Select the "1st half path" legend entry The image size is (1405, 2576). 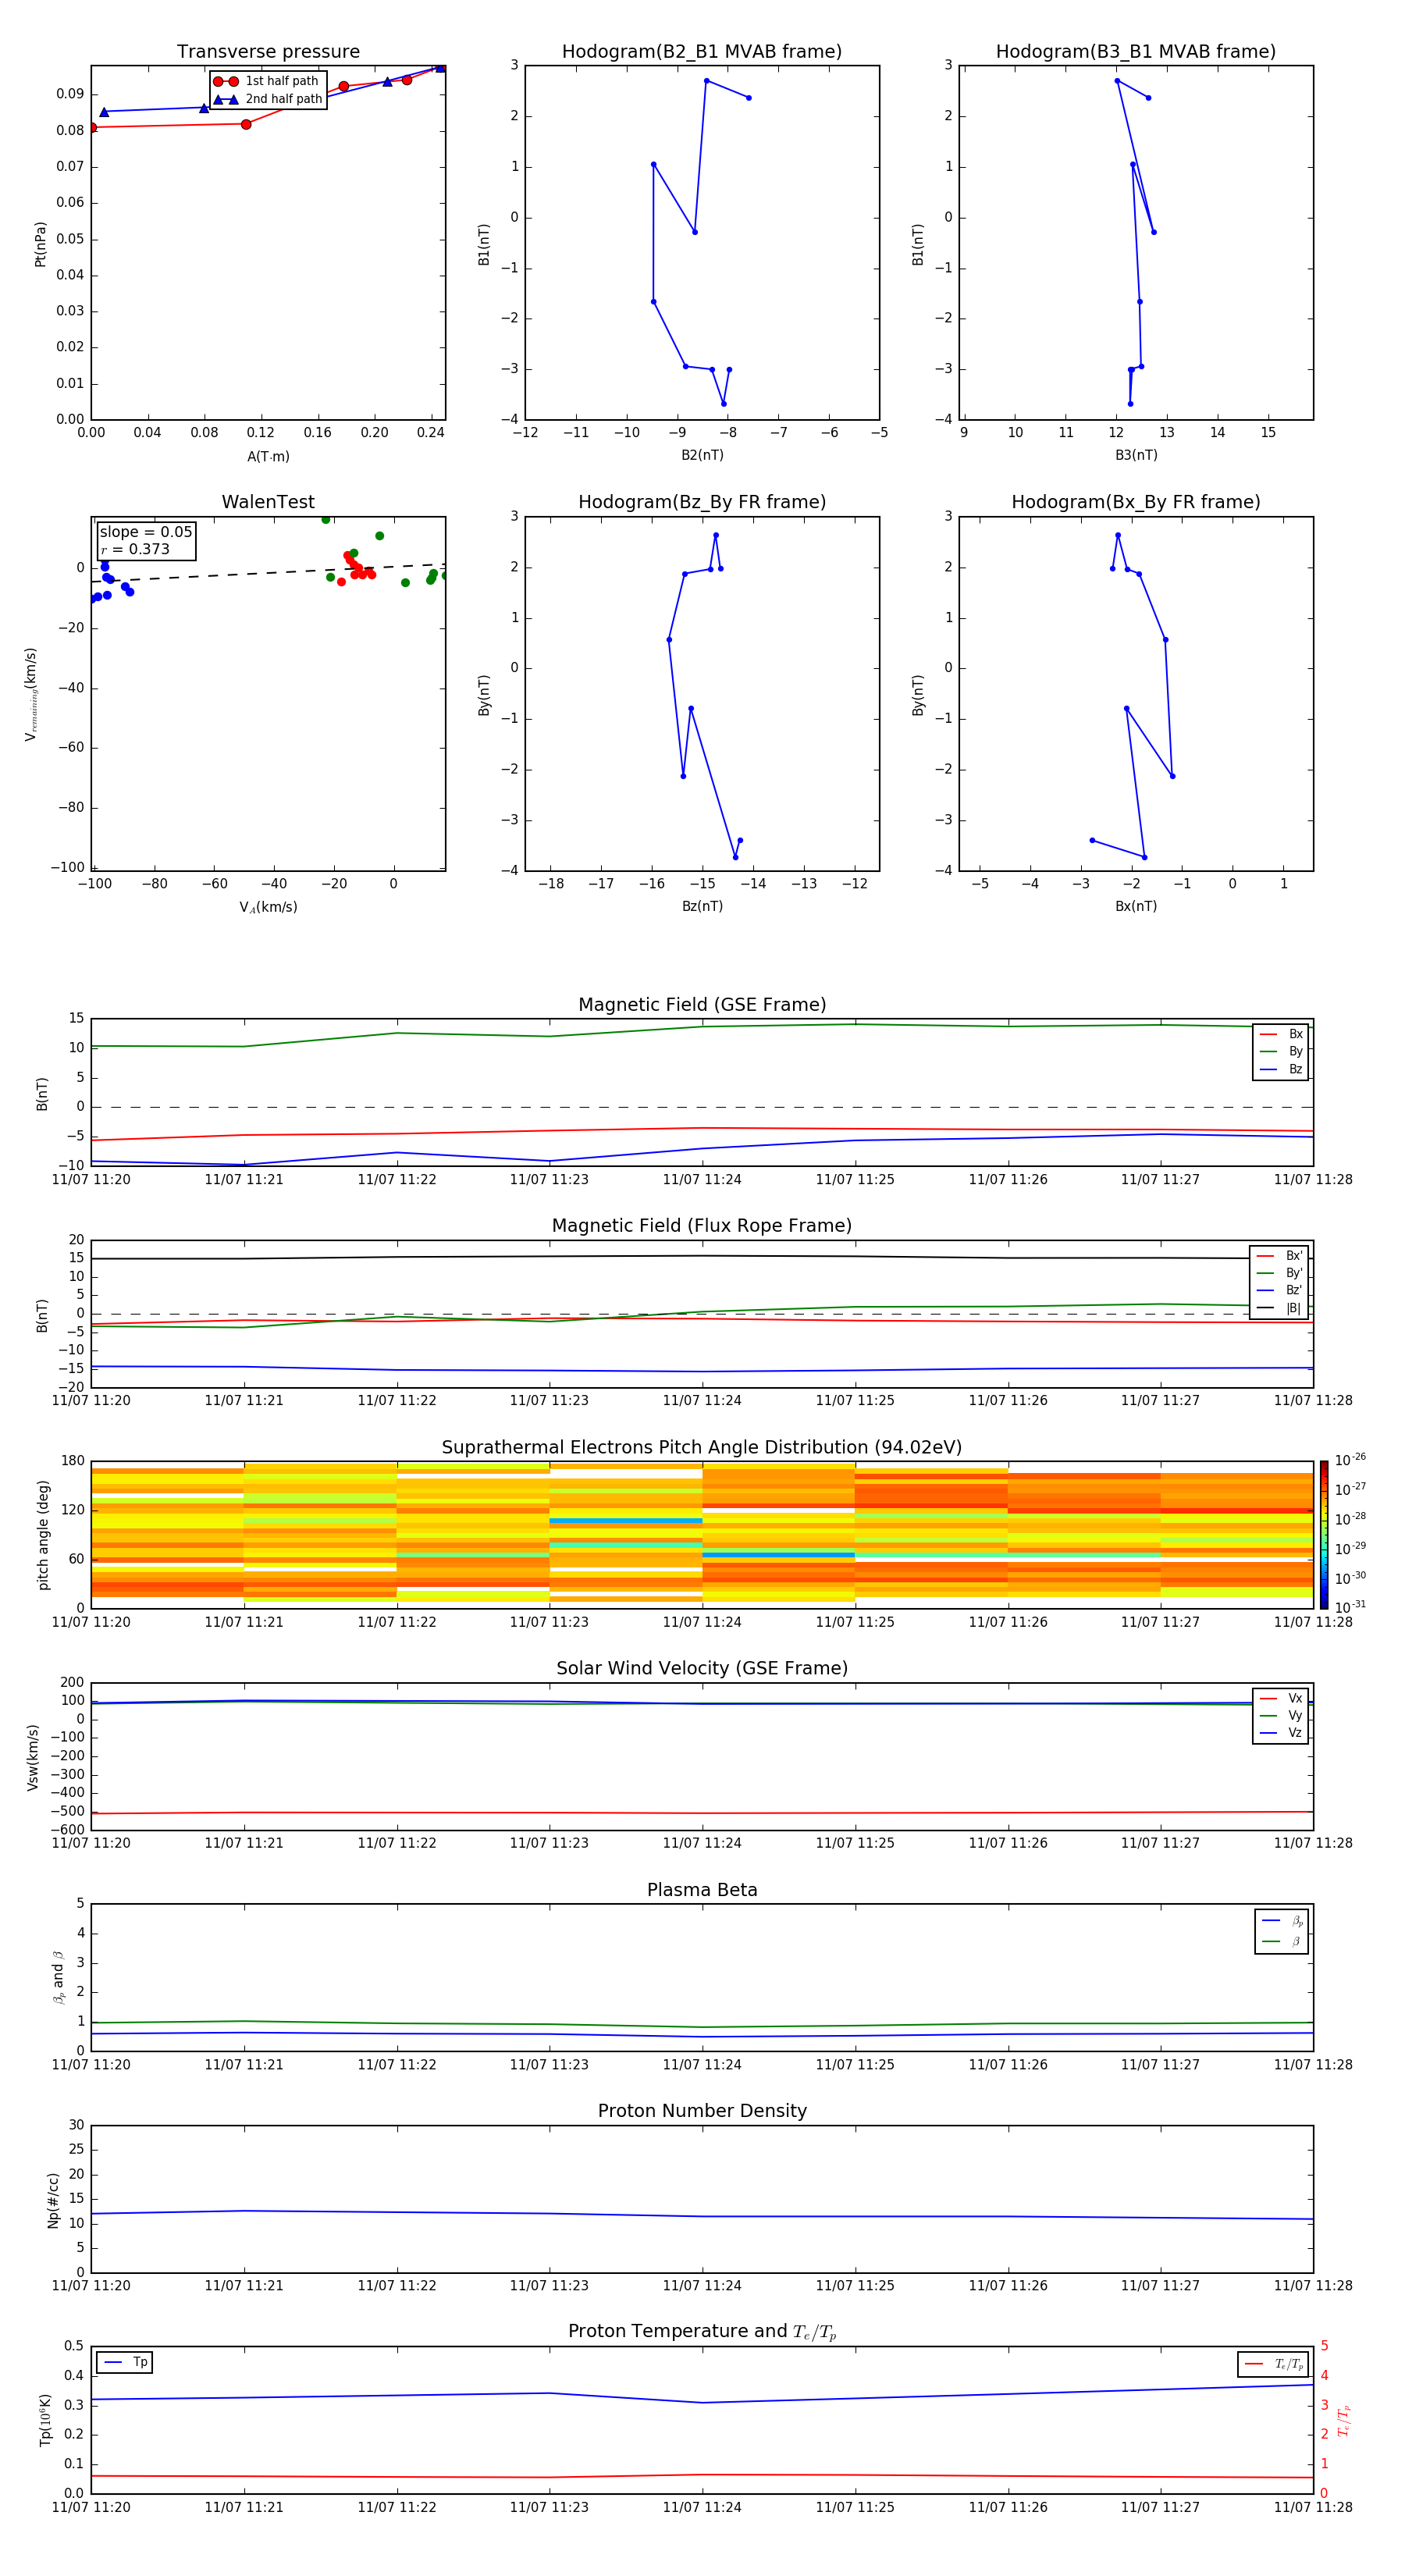point(267,81)
